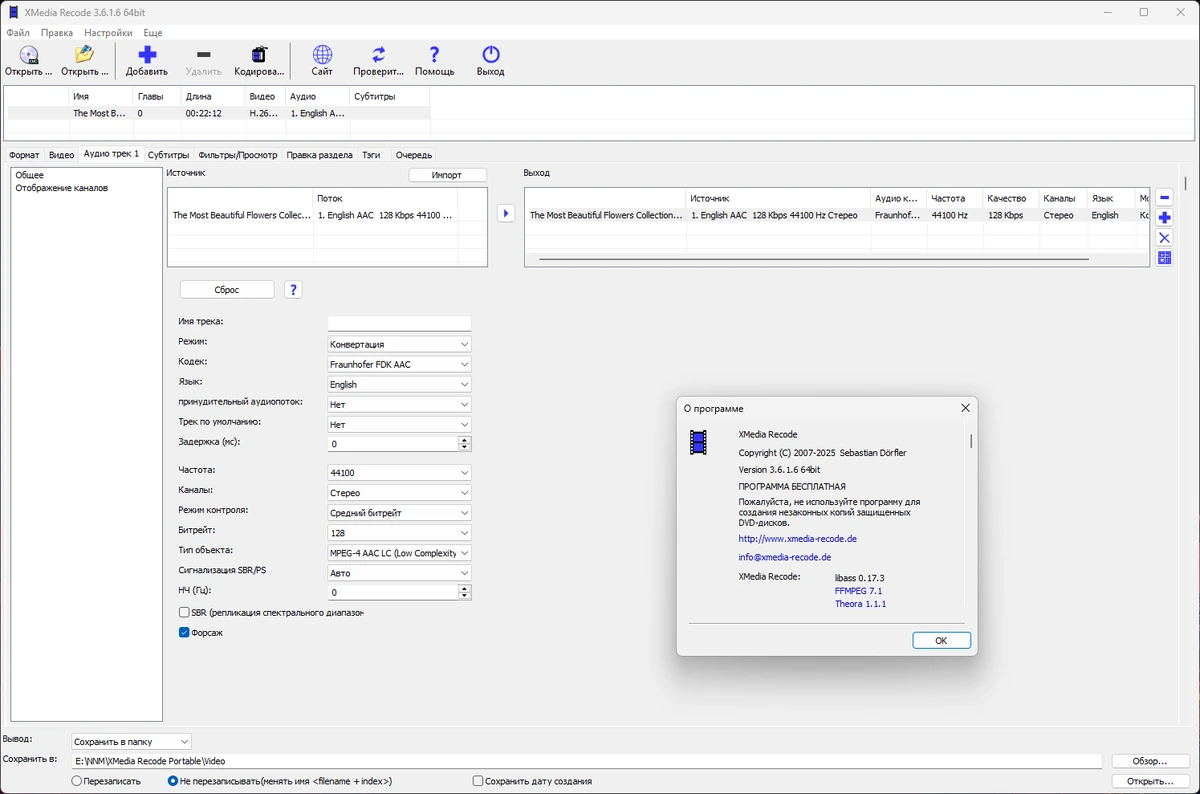Click the output list horizontal scrollbar
This screenshot has height=794, width=1200.
click(x=813, y=259)
